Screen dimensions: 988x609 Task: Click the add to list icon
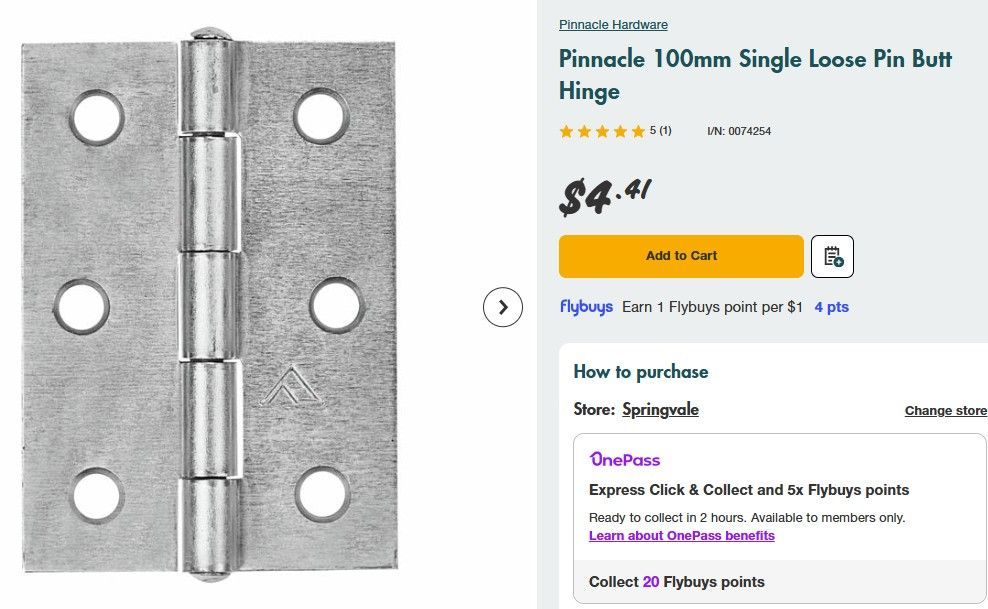[832, 256]
